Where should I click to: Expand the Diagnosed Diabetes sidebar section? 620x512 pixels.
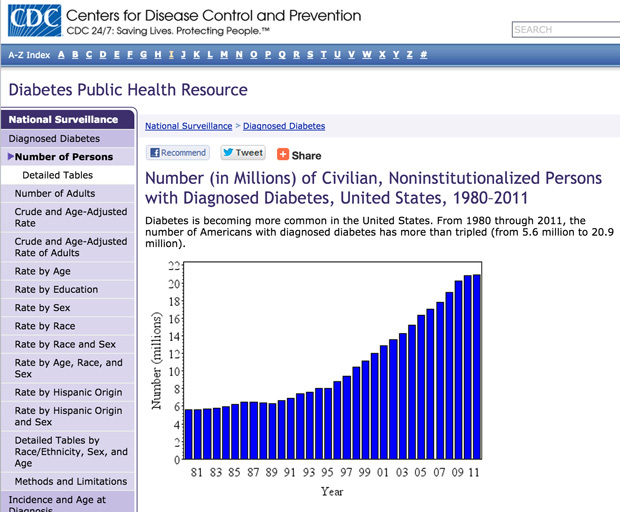click(x=54, y=139)
